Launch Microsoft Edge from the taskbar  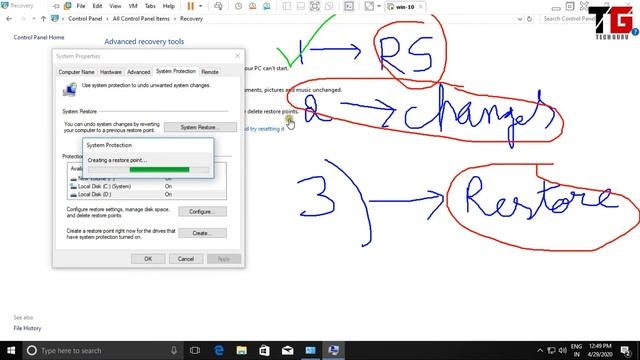click(219, 351)
